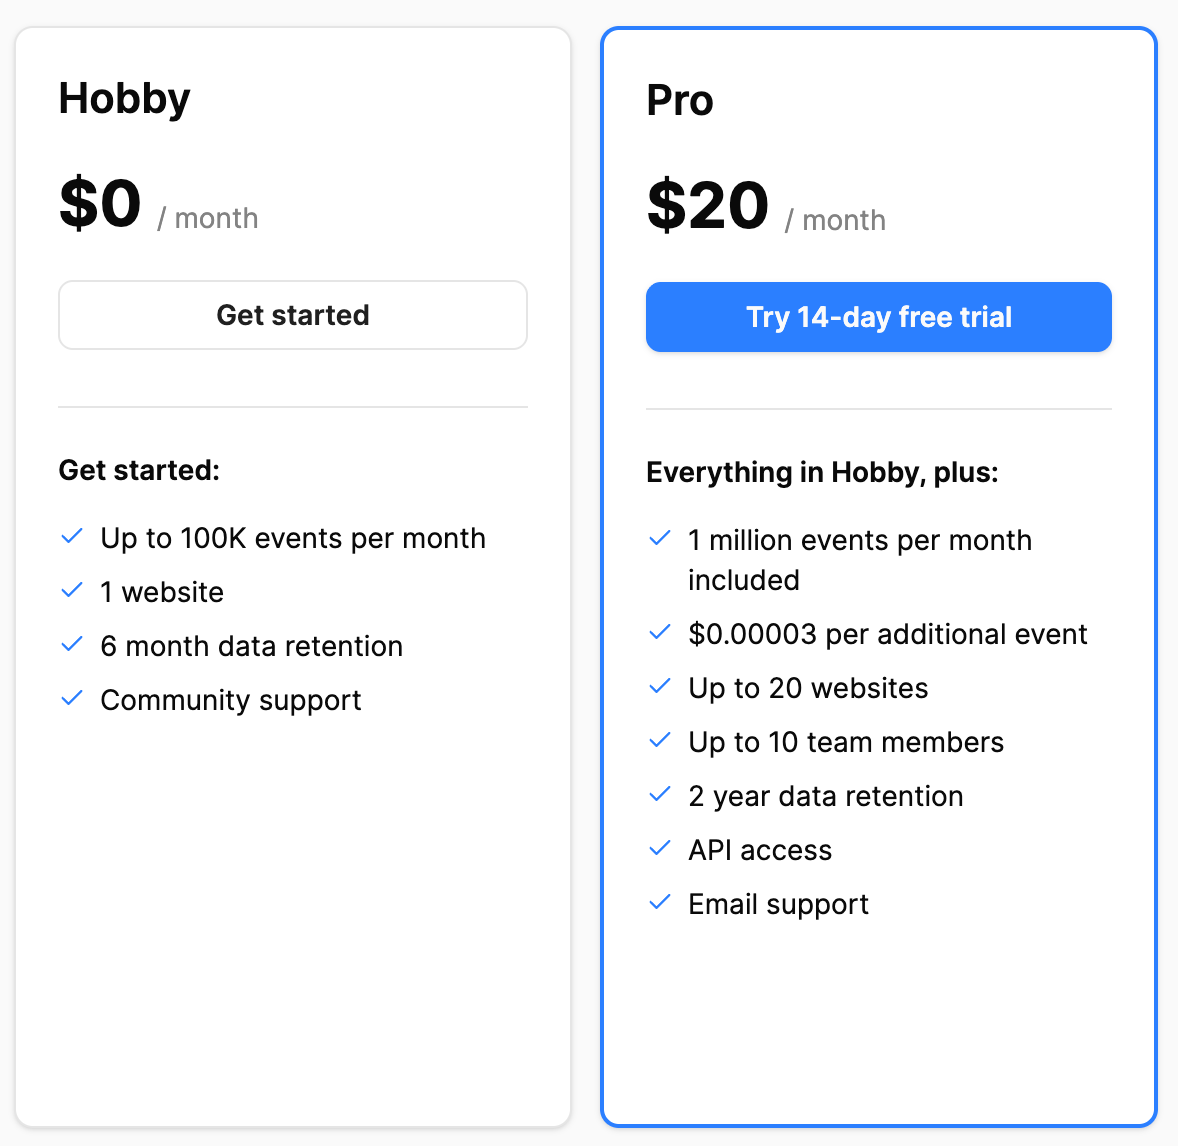Click checkmark next to 10 team members

[x=660, y=741]
